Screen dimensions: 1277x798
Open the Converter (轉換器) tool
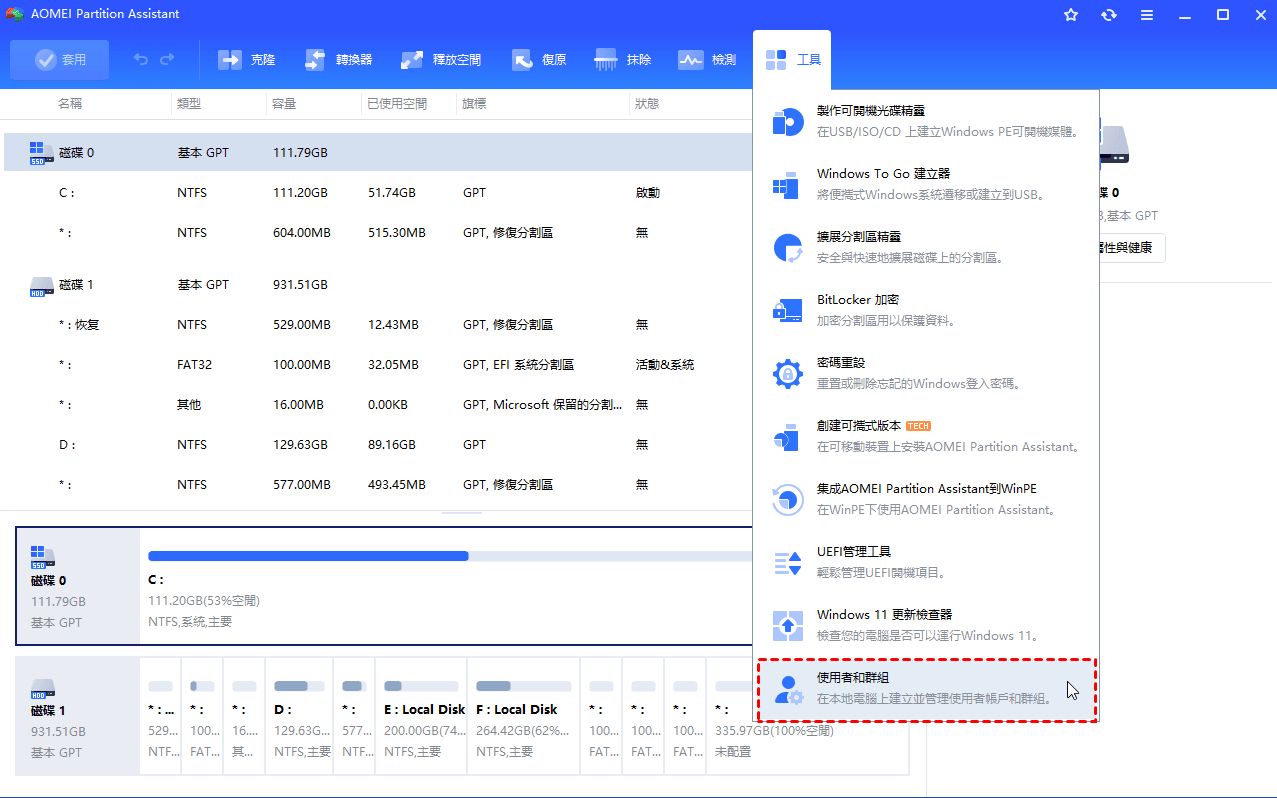[x=339, y=60]
